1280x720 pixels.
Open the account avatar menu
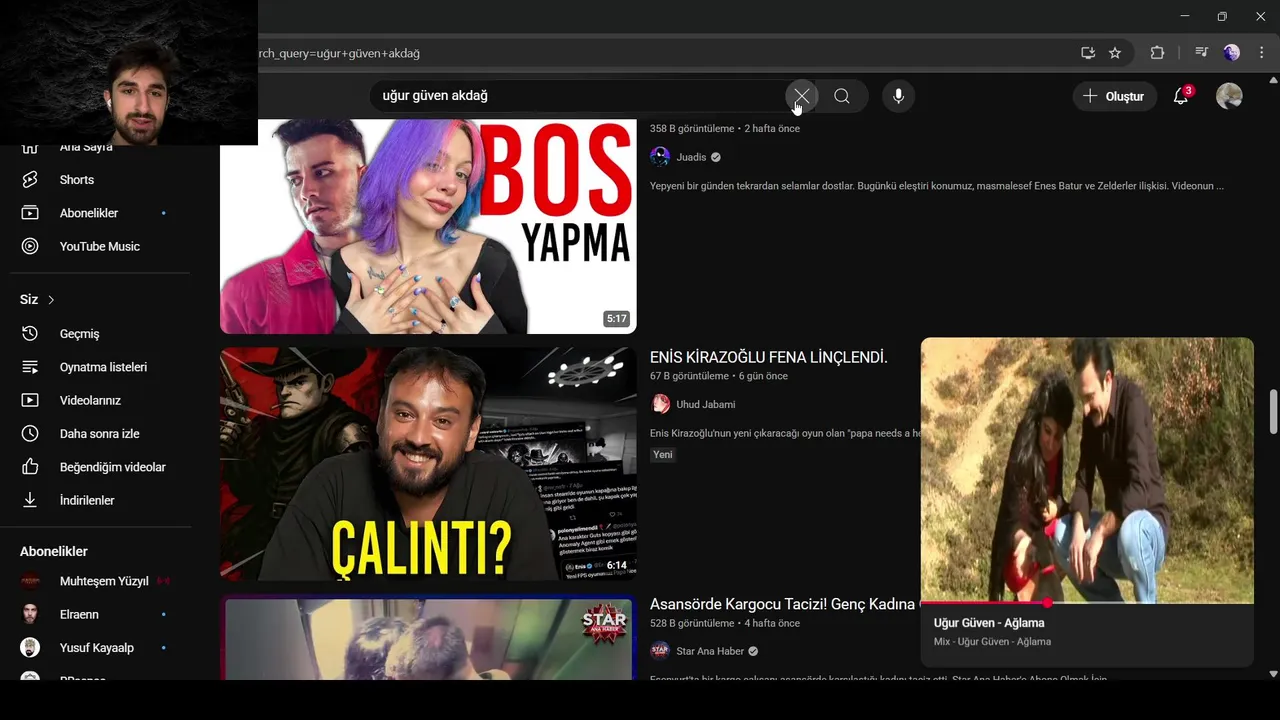1229,96
